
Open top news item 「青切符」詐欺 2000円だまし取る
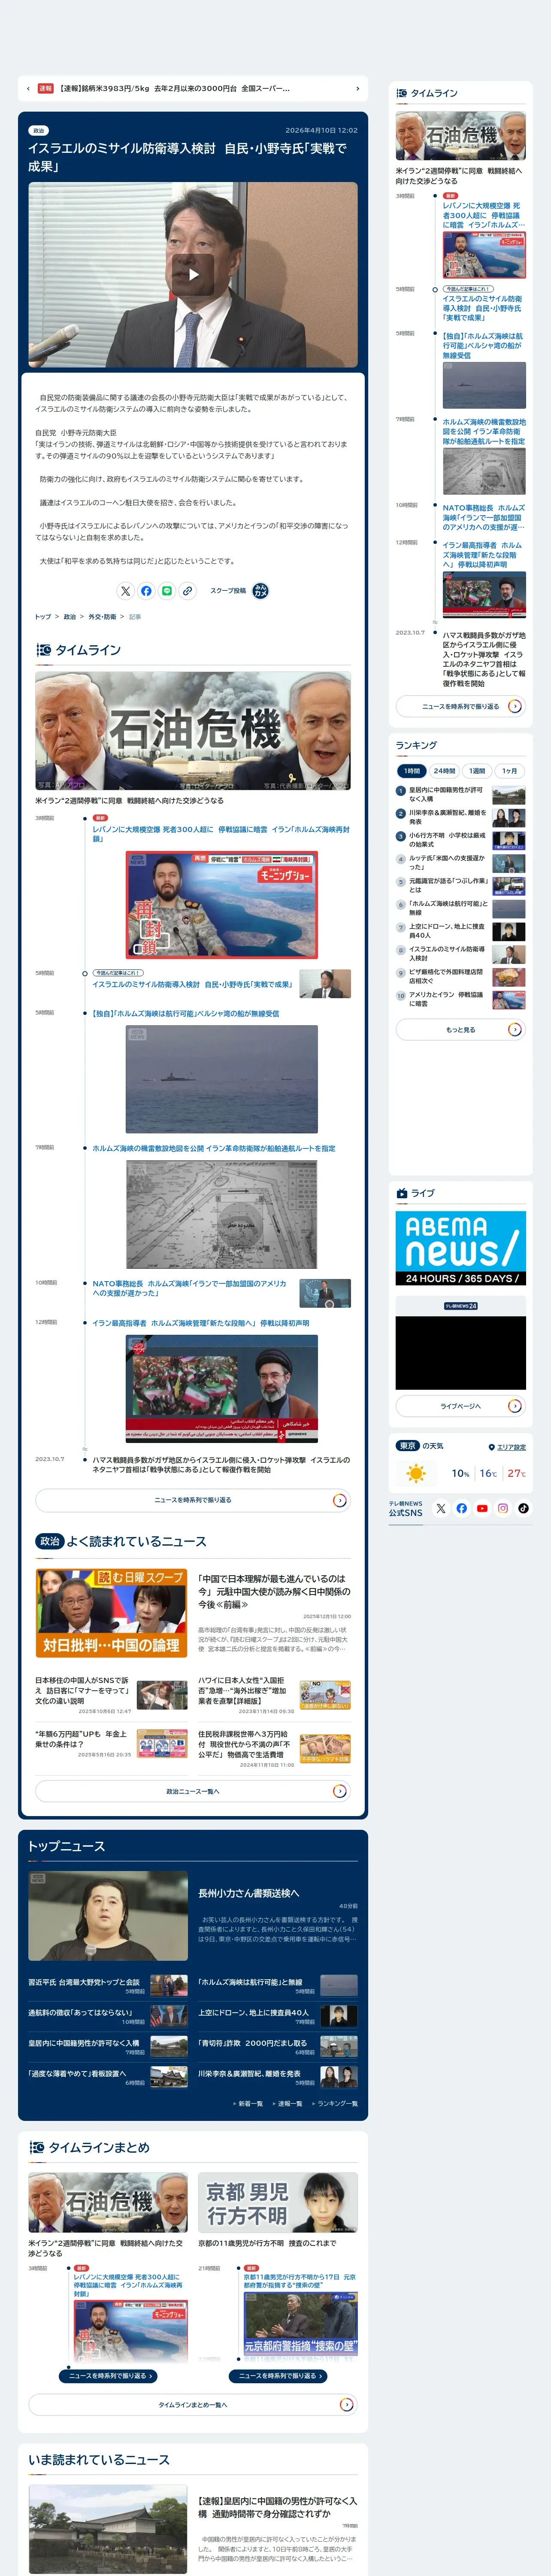coord(253,2043)
